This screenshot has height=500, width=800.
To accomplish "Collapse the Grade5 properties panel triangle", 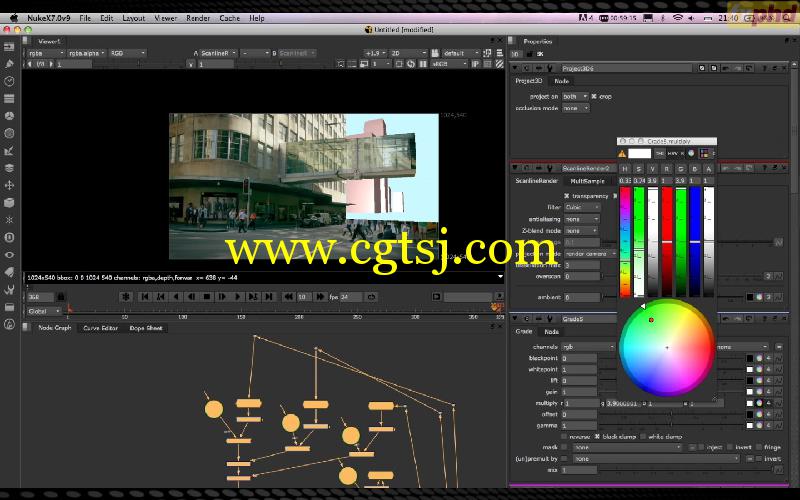I will (x=515, y=319).
